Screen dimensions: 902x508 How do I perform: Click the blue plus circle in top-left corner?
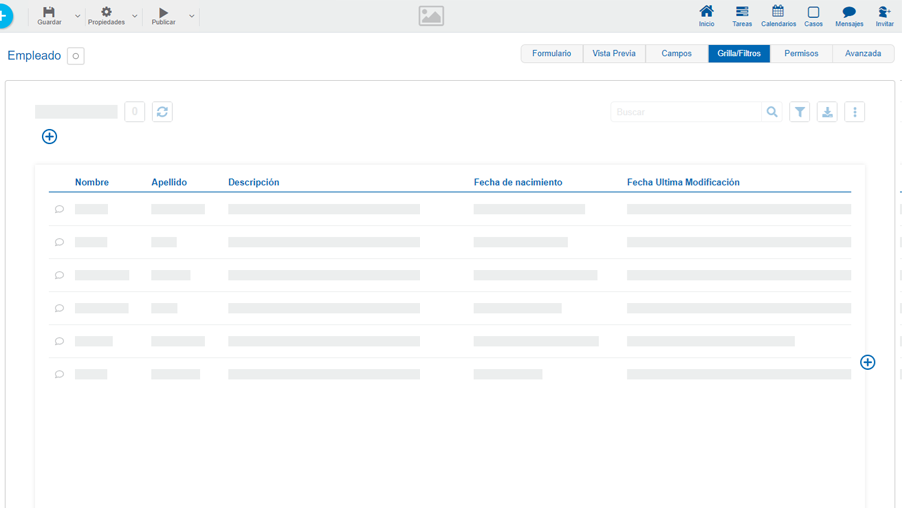point(5,16)
